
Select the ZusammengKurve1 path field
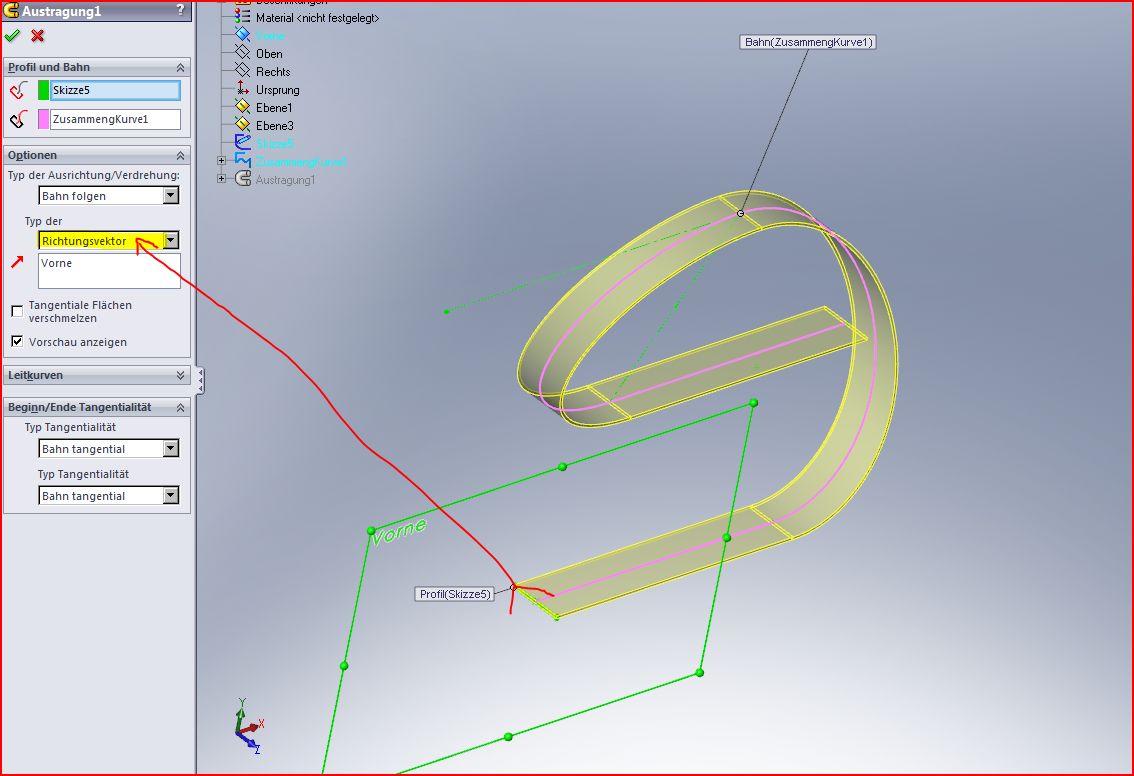[x=115, y=119]
